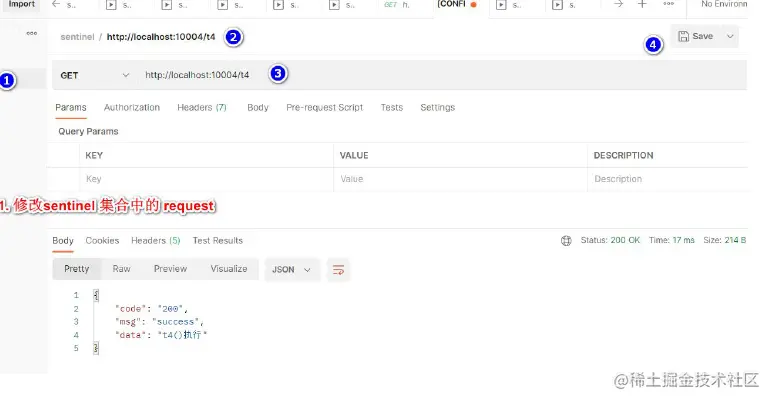Switch response view to Visualize

(229, 269)
